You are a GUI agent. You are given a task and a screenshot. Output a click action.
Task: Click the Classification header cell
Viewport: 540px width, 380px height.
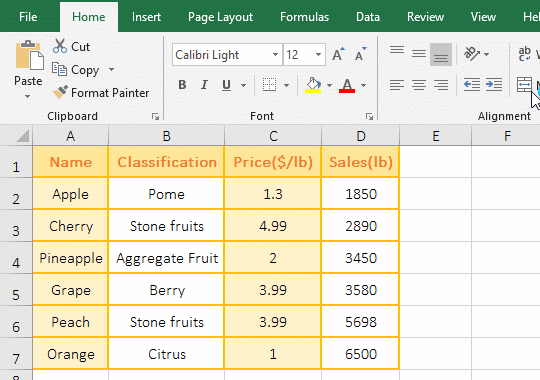(166, 162)
